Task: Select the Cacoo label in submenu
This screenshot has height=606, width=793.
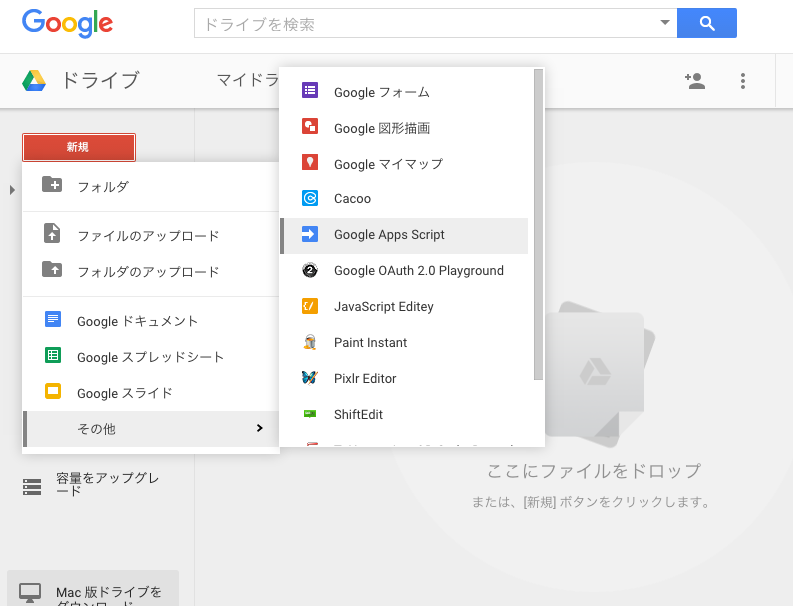Action: coord(353,199)
